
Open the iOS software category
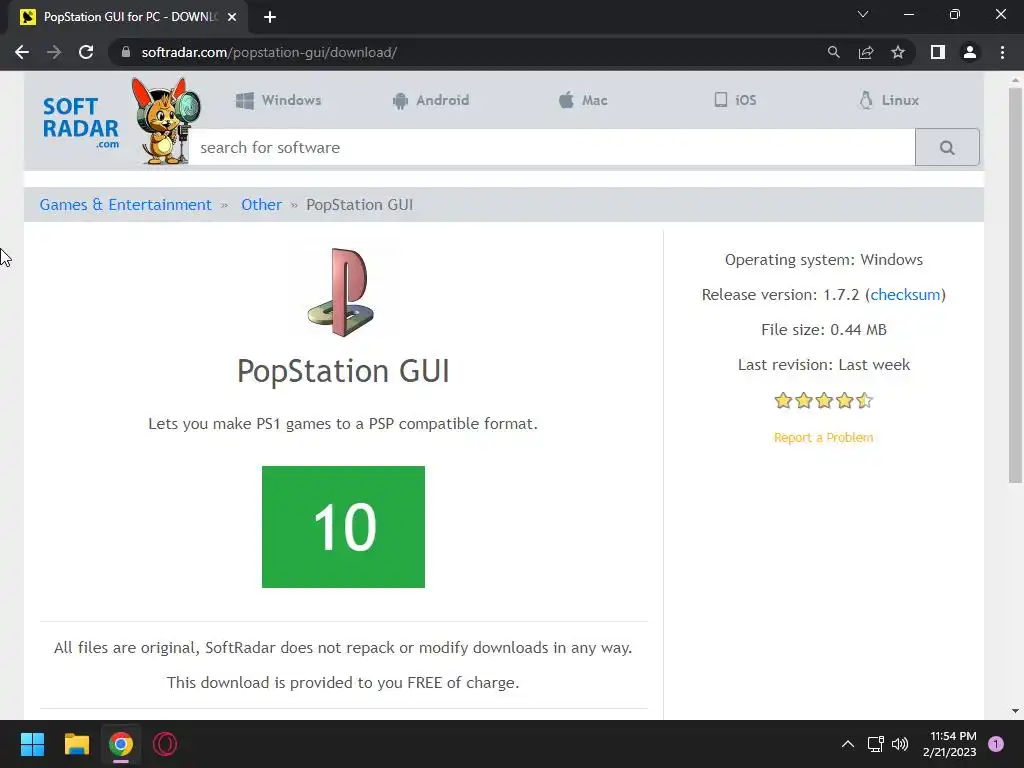[735, 100]
